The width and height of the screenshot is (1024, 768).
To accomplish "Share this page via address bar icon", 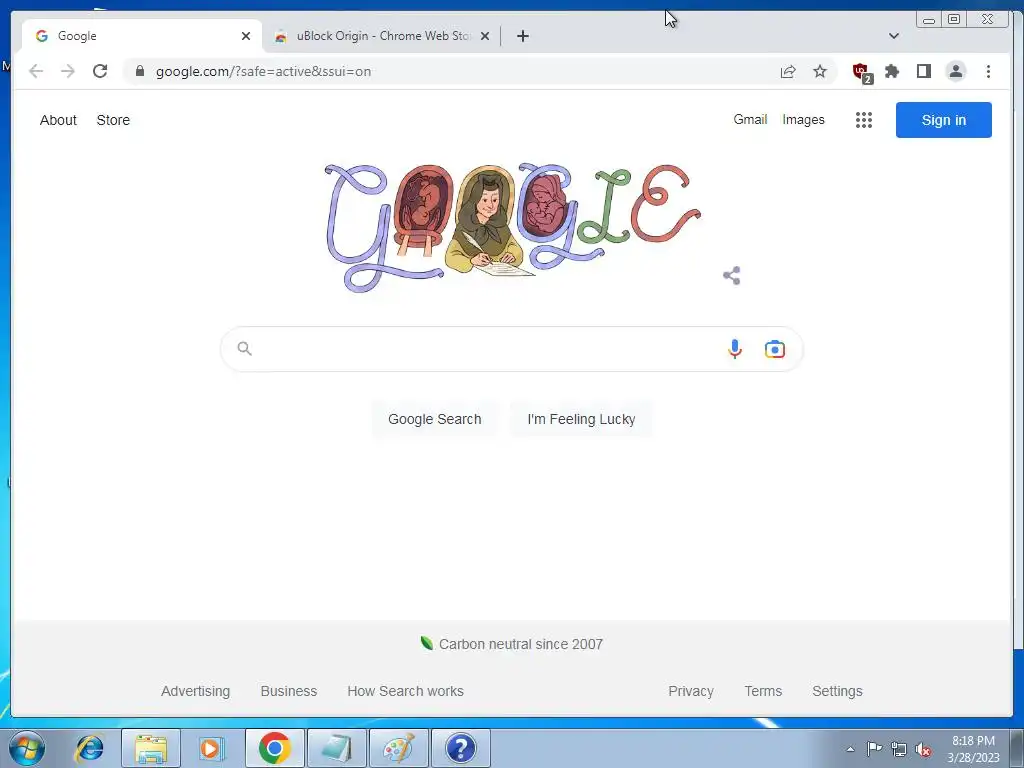I will coord(788,71).
